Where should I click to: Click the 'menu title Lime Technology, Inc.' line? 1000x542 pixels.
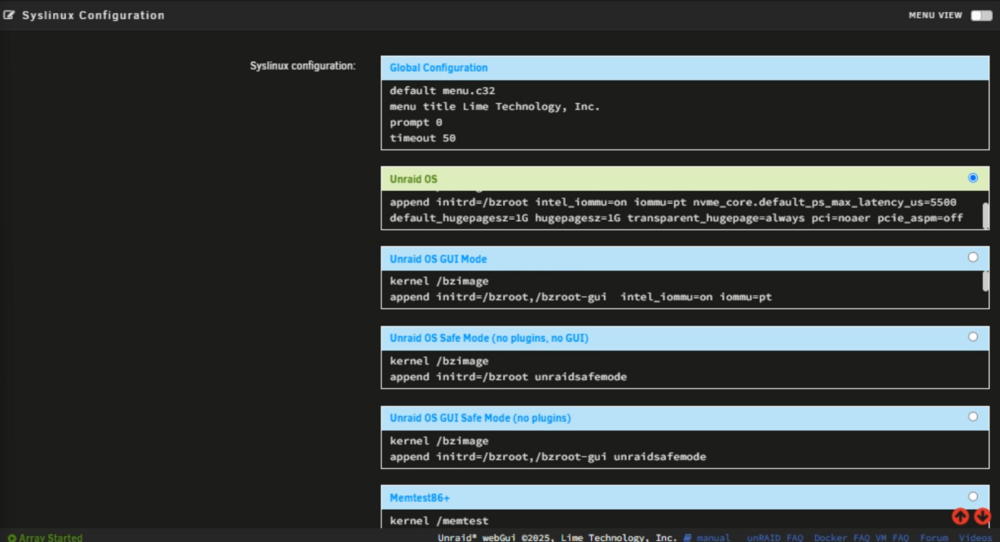pos(495,106)
